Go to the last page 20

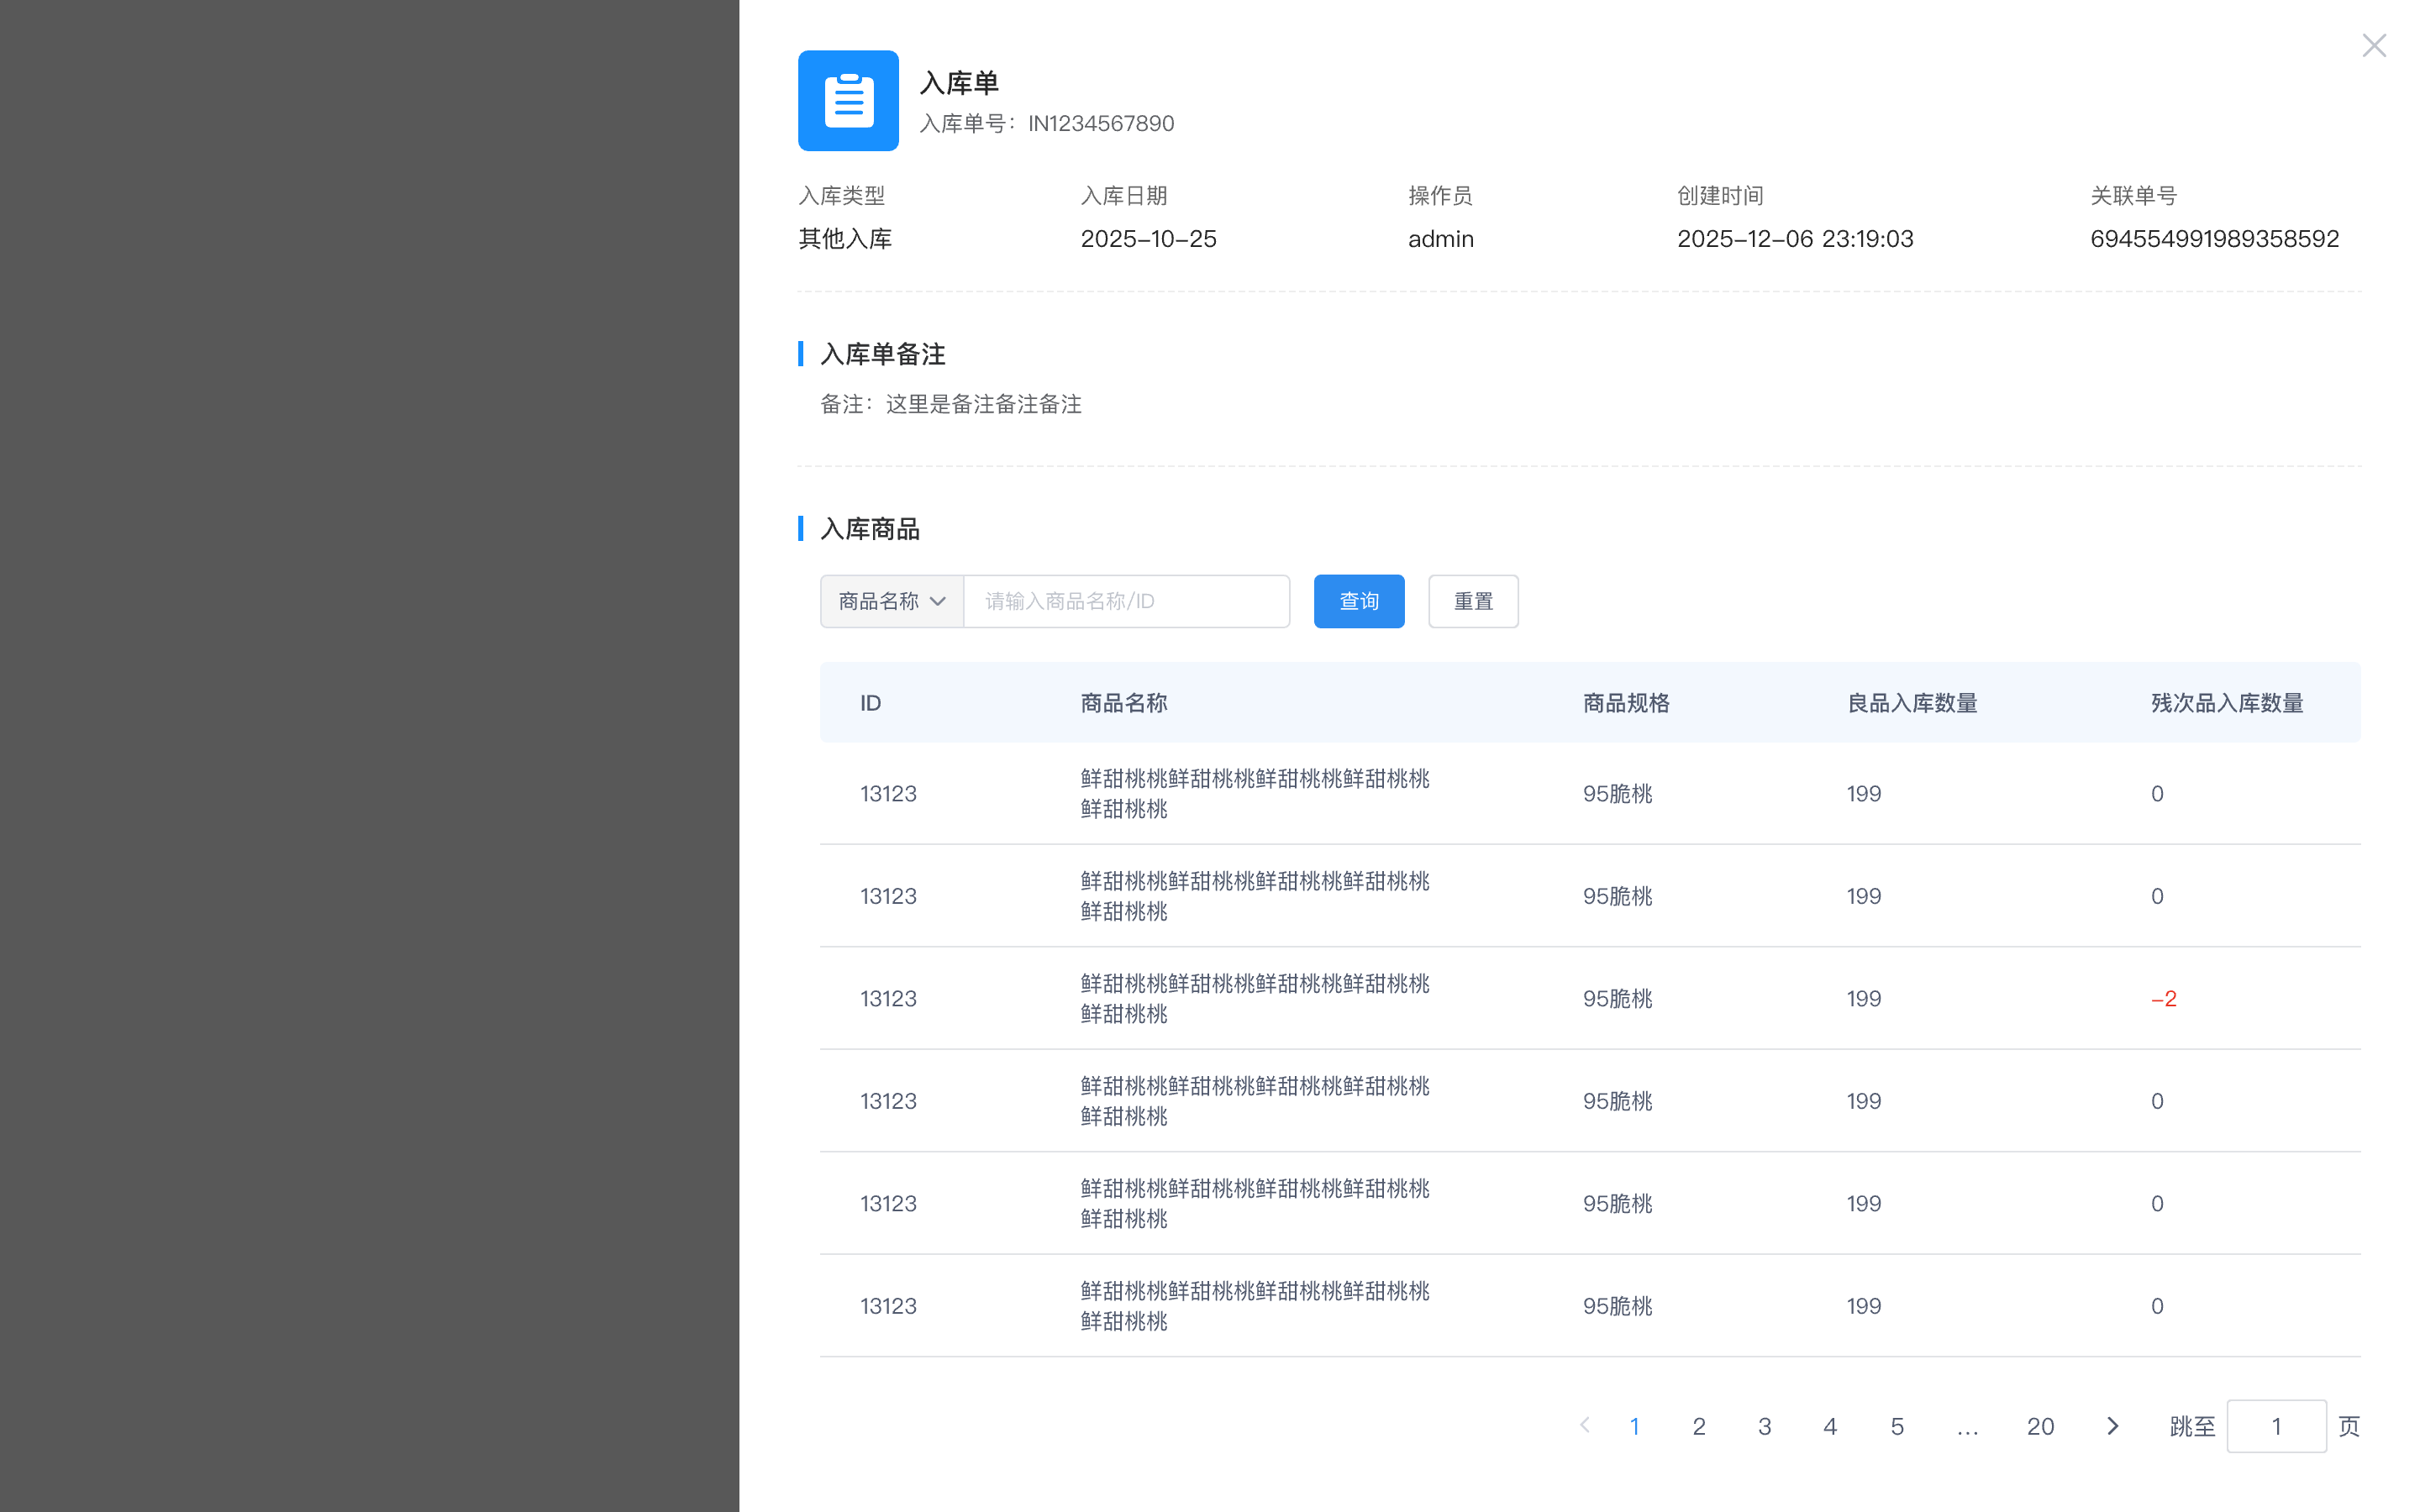2040,1427
